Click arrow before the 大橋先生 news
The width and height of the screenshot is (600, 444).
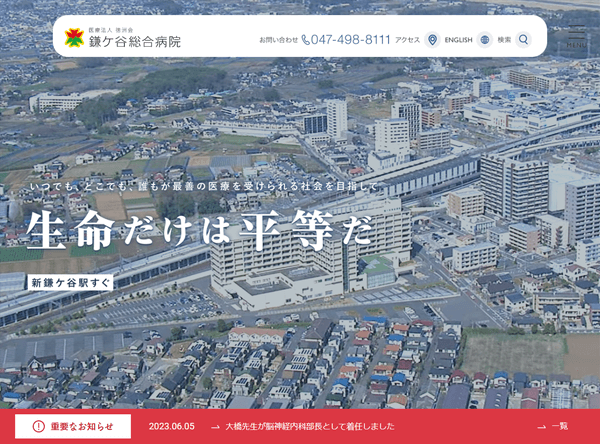pyautogui.click(x=215, y=427)
